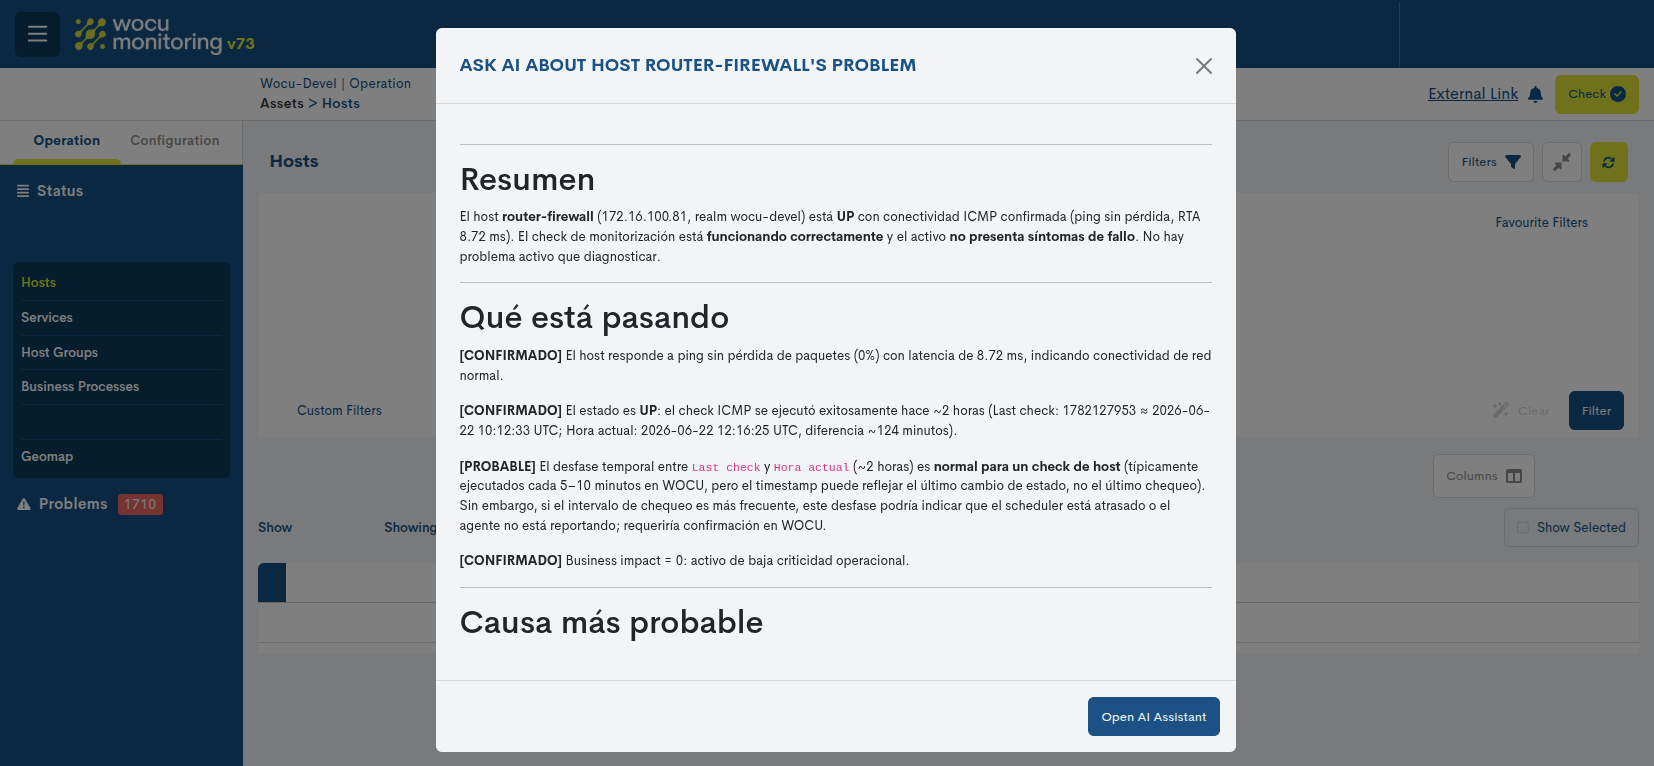Click the 'Last check' code label
This screenshot has width=1654, height=766.
(726, 468)
